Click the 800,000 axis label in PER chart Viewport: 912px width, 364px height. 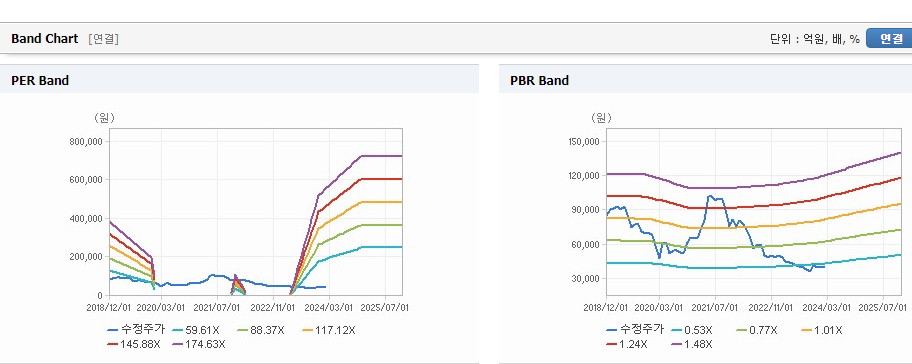pyautogui.click(x=86, y=141)
